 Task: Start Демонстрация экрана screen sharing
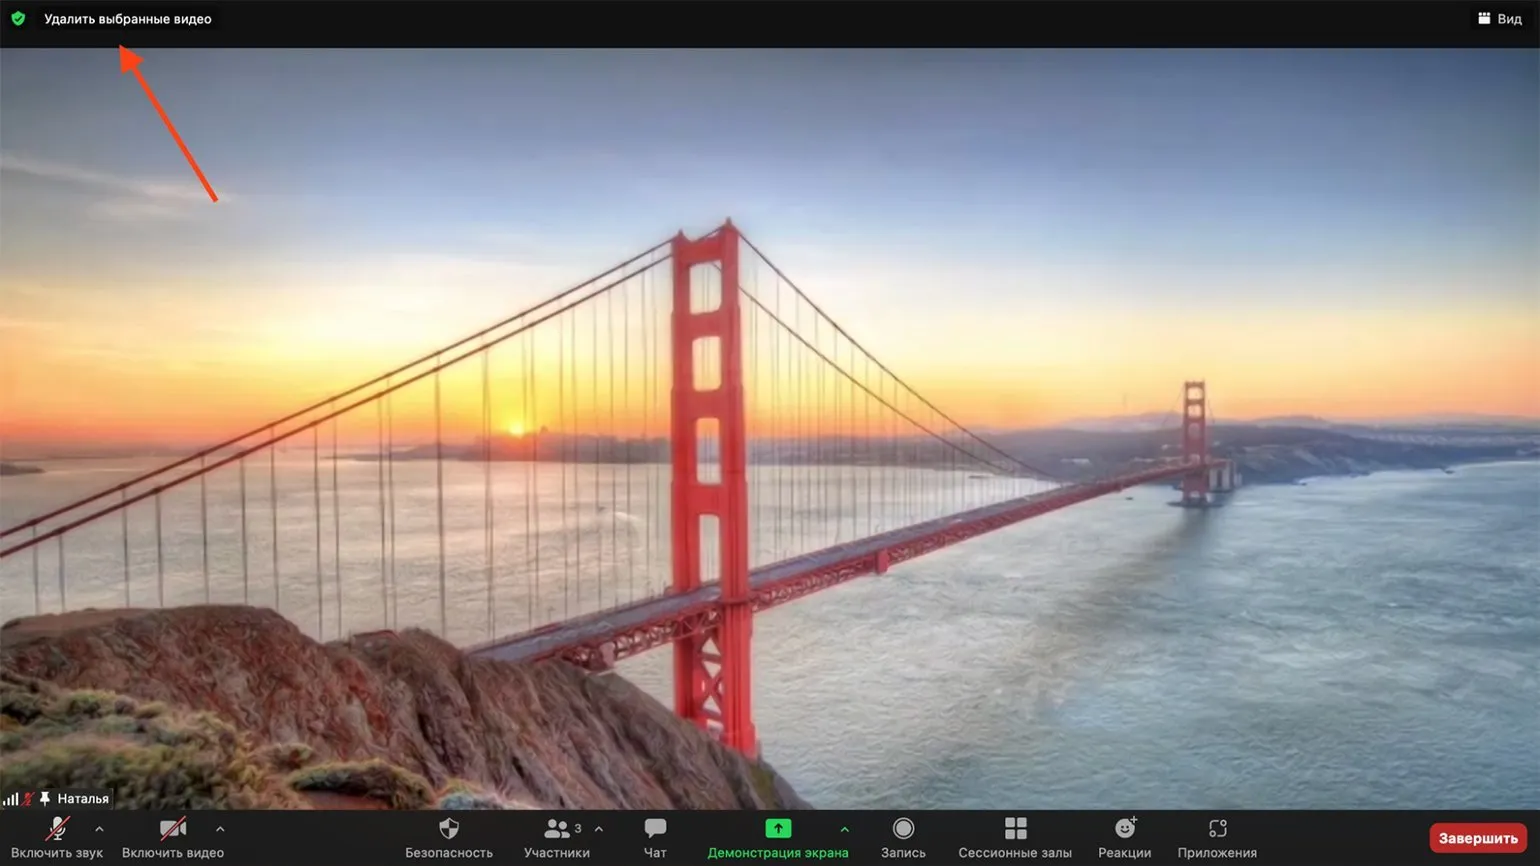click(x=777, y=838)
